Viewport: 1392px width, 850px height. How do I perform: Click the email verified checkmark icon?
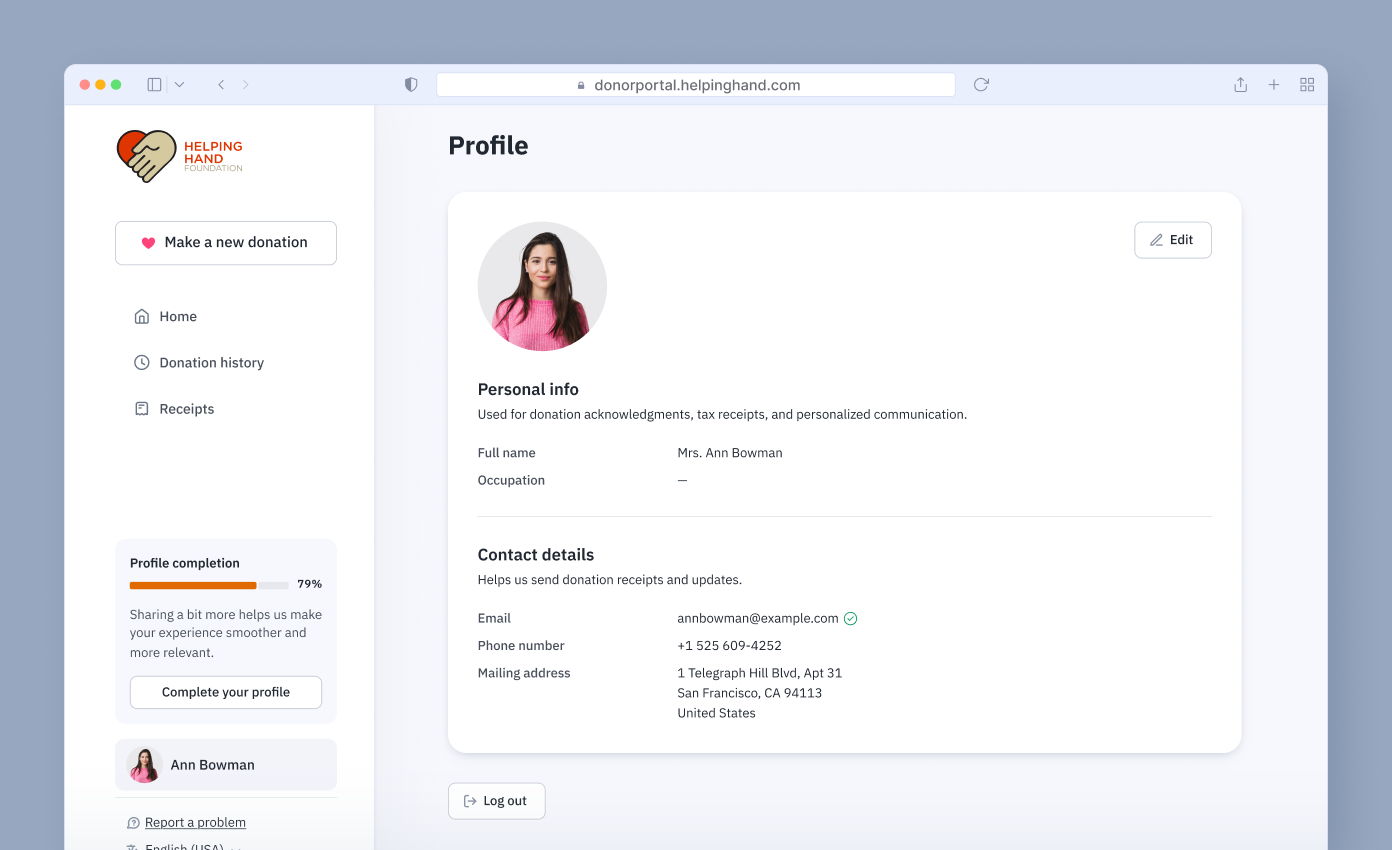pyautogui.click(x=850, y=618)
